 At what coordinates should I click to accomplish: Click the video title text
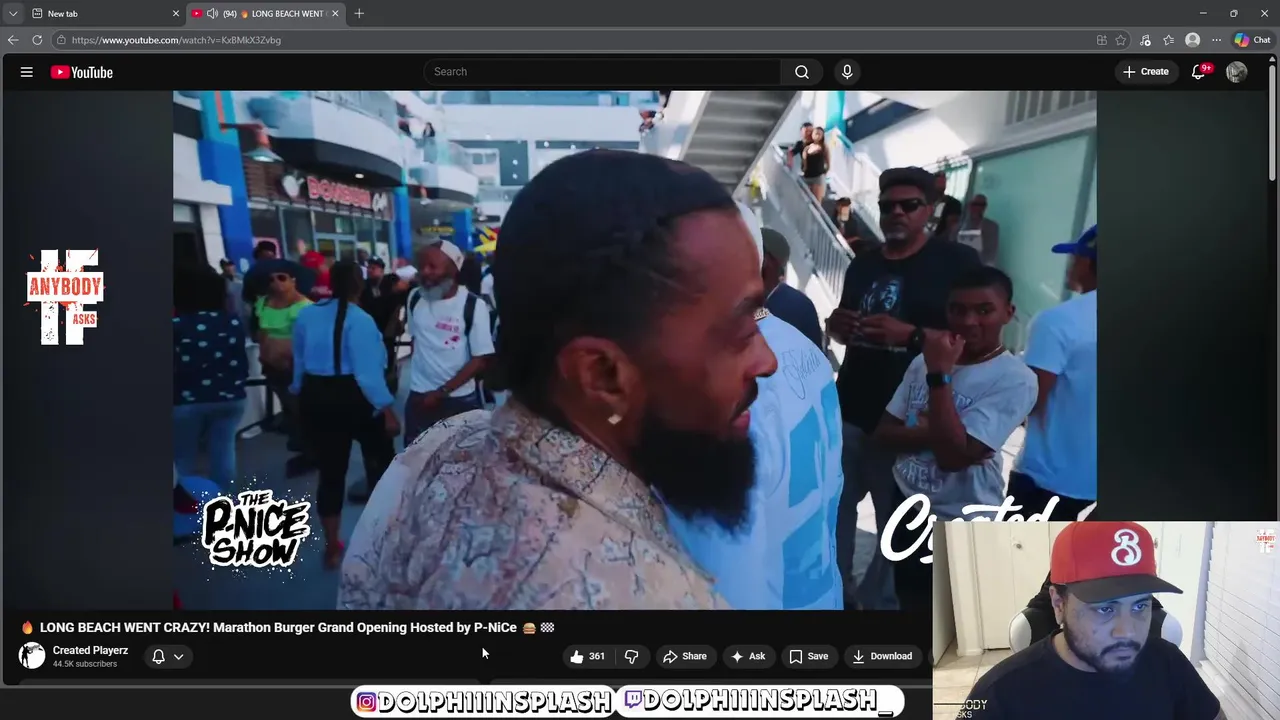288,627
